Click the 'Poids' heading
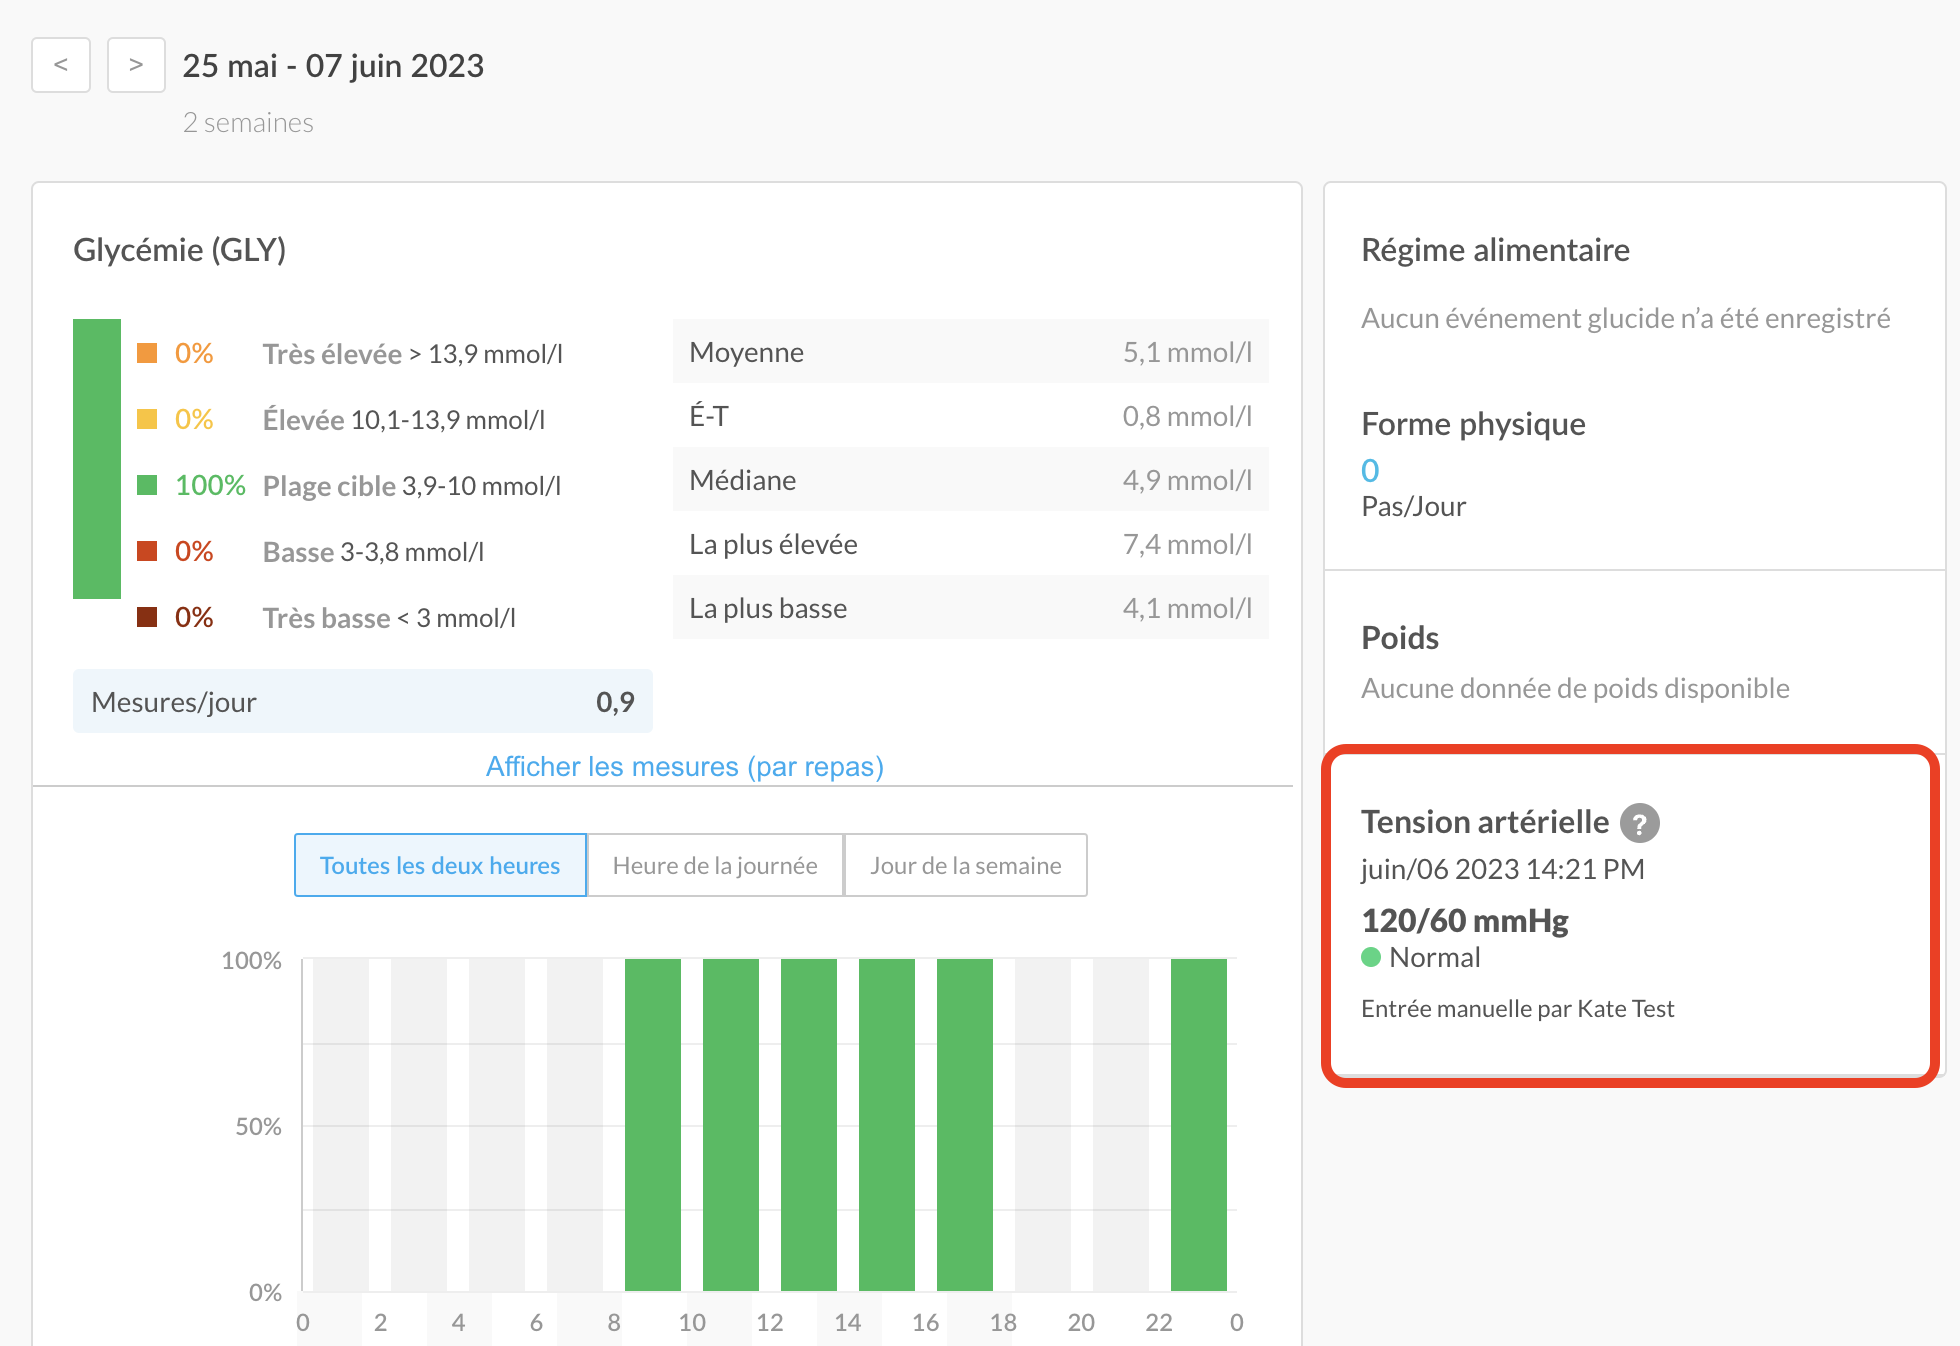This screenshot has height=1346, width=1960. click(x=1400, y=638)
